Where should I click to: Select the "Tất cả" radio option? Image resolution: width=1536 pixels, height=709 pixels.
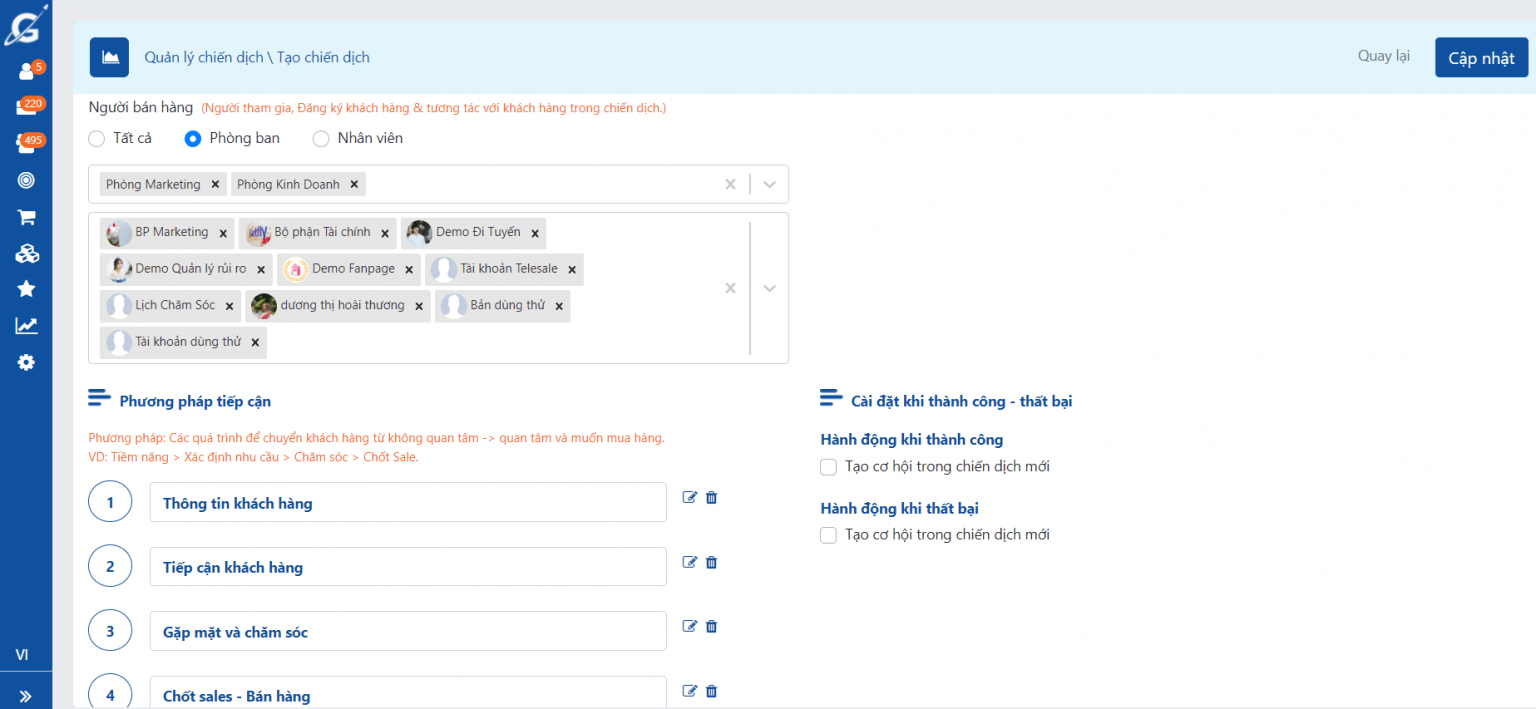tap(96, 138)
